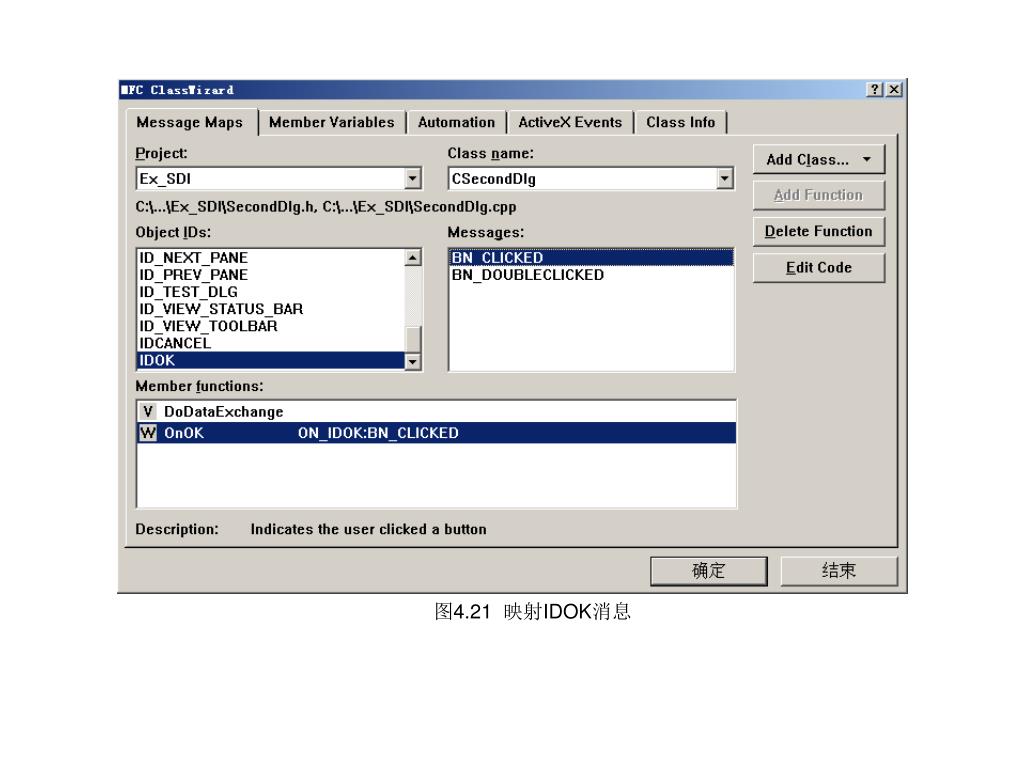Switch to ActiveX Events tab
1024x768 pixels.
tap(570, 122)
